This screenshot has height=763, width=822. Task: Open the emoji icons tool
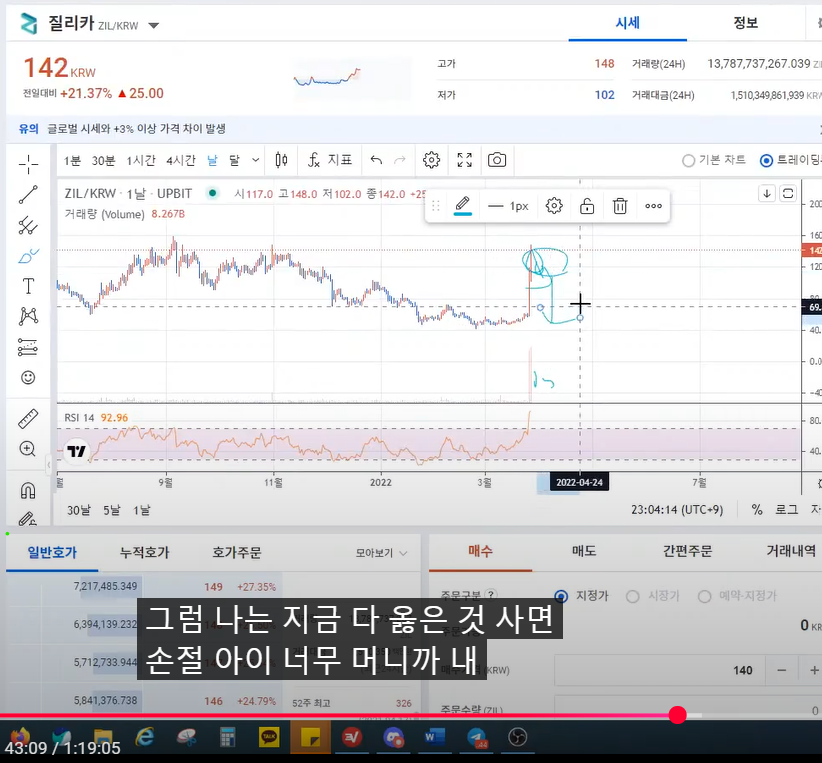pyautogui.click(x=28, y=378)
